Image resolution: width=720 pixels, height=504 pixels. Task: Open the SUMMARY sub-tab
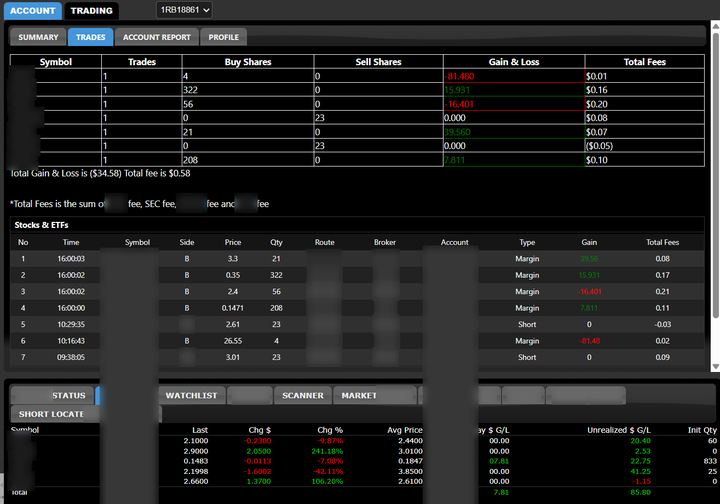tap(38, 37)
